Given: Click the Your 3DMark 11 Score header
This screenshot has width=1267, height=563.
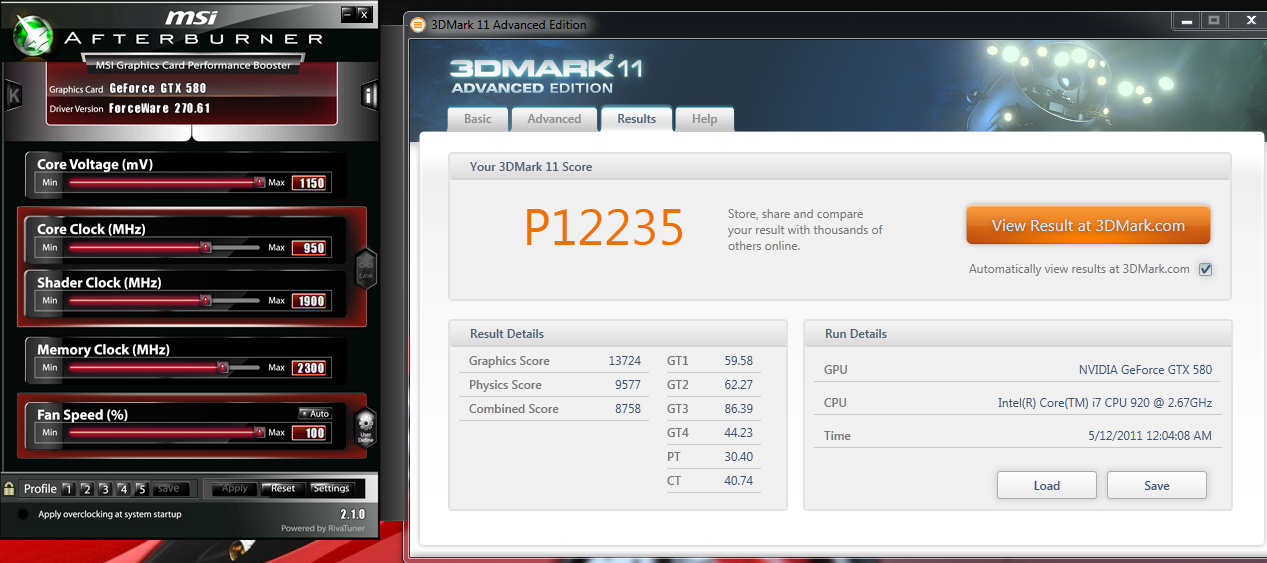Looking at the screenshot, I should (x=531, y=167).
